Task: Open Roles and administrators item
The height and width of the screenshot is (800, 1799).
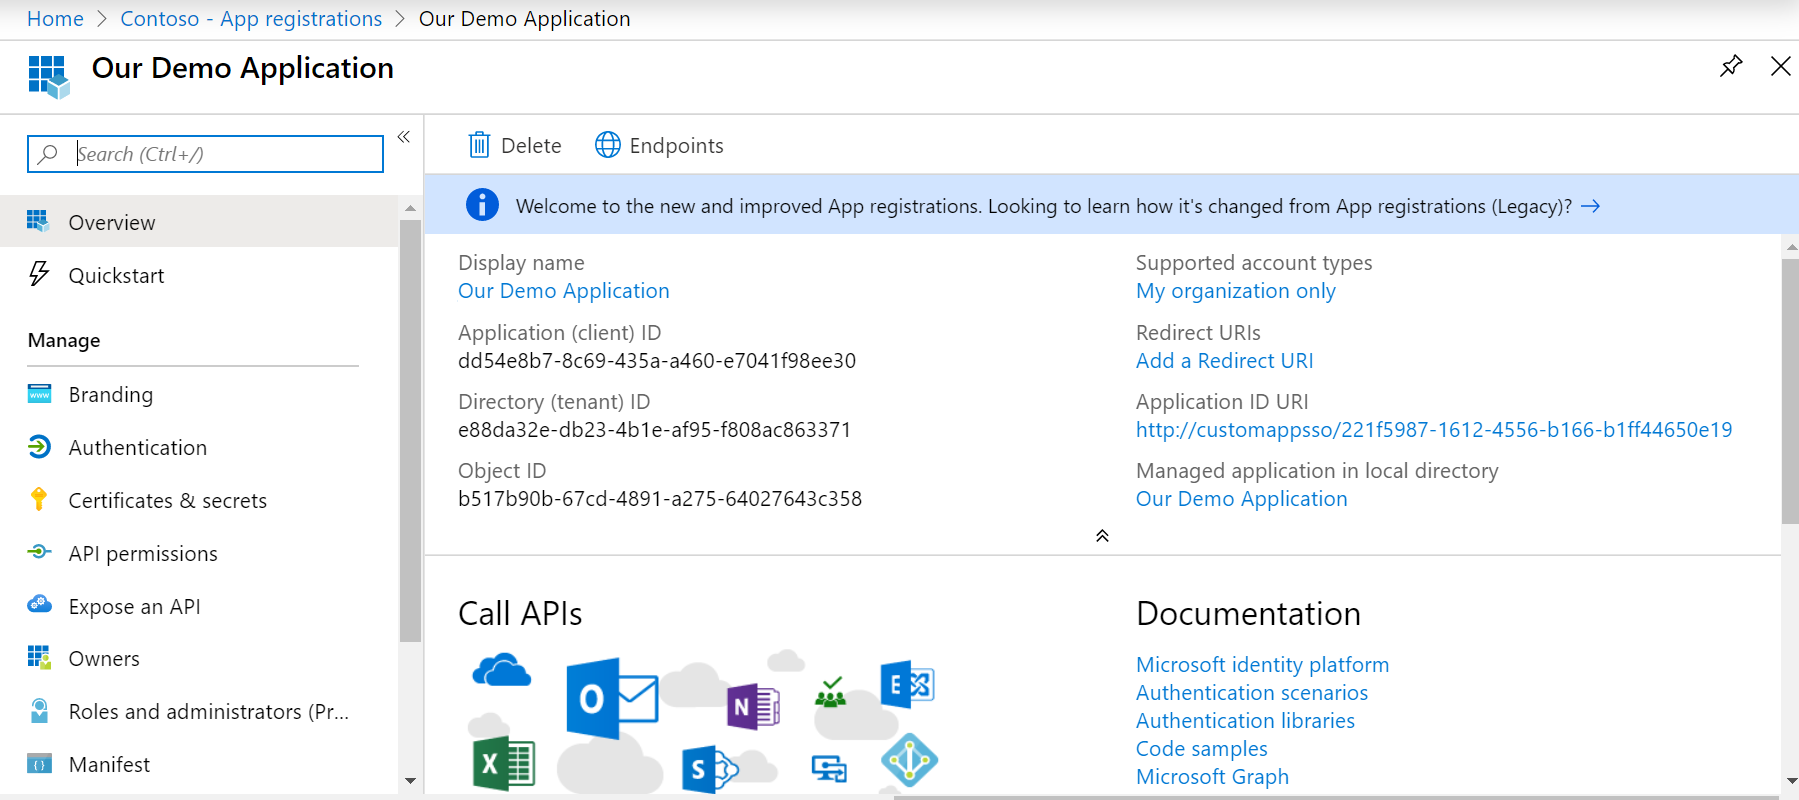Action: pos(199,712)
